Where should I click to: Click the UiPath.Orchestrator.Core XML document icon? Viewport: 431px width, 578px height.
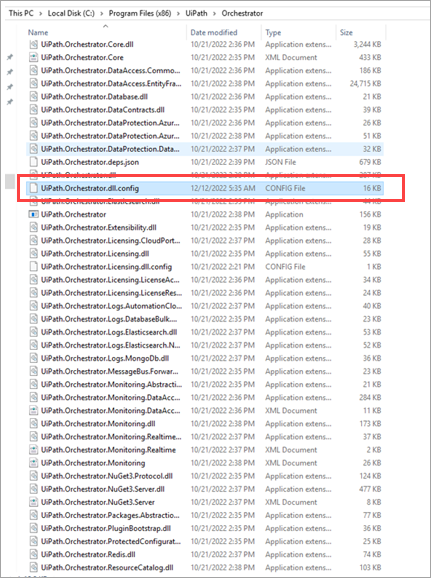tap(34, 57)
